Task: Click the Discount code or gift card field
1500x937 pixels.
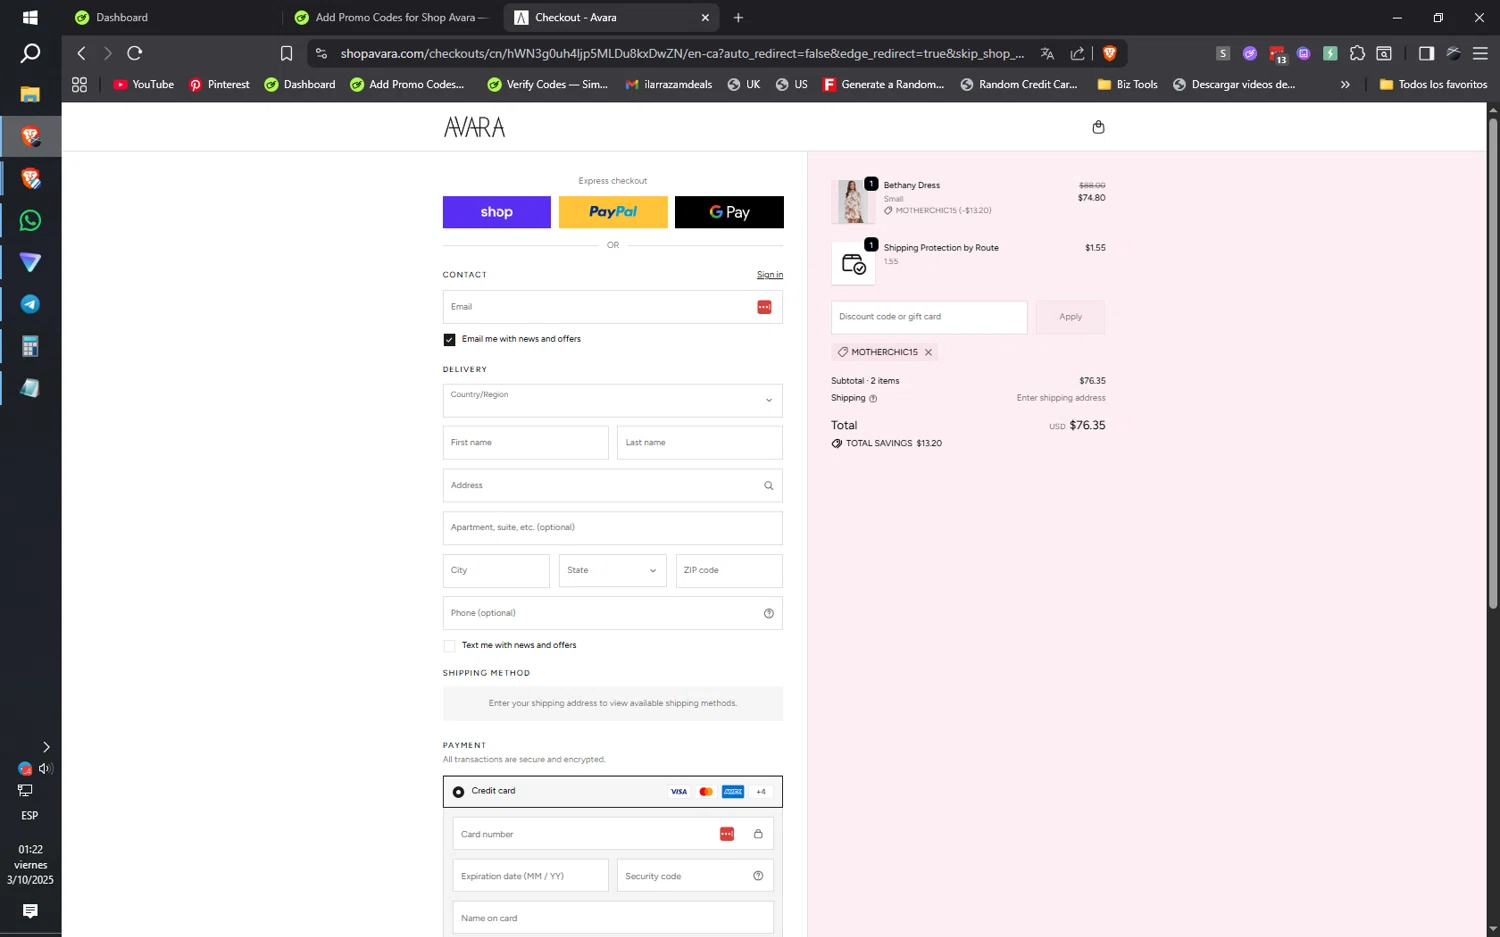Action: 929,317
